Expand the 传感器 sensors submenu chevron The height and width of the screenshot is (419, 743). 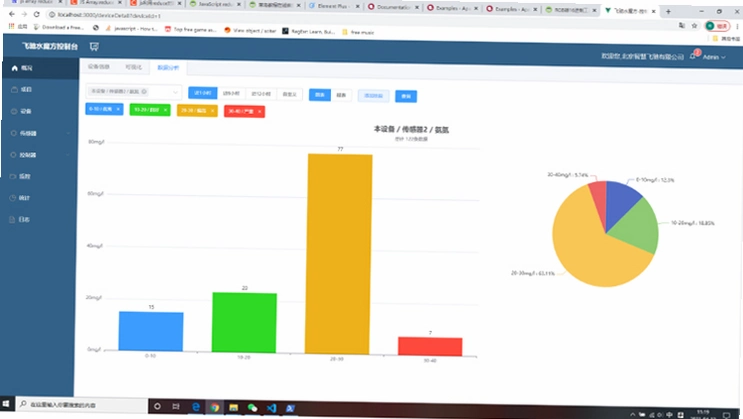tap(68, 134)
